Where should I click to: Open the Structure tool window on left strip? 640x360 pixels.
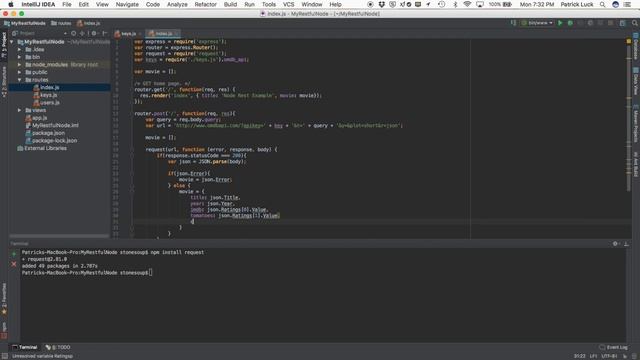tap(4, 82)
